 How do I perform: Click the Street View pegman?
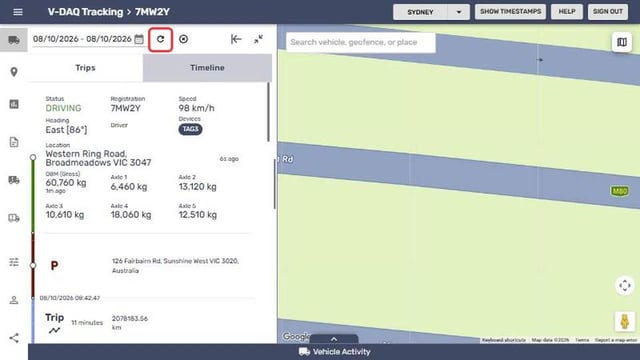point(624,321)
